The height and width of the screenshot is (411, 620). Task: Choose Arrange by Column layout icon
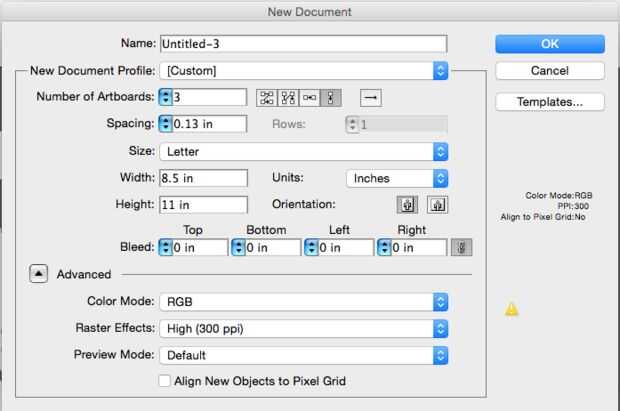click(x=333, y=97)
